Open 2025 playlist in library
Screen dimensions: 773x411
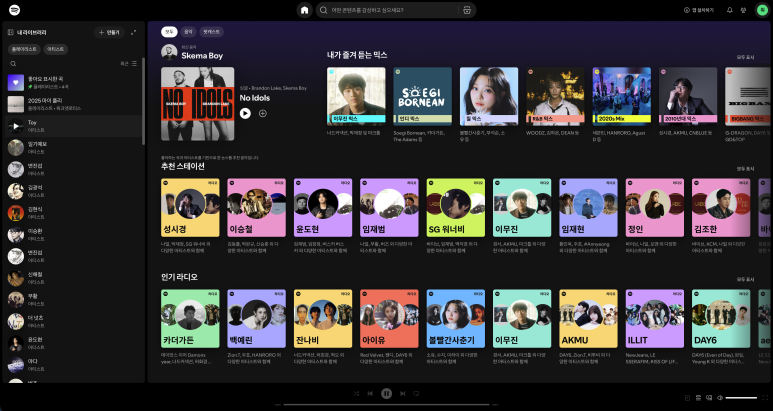(73, 104)
